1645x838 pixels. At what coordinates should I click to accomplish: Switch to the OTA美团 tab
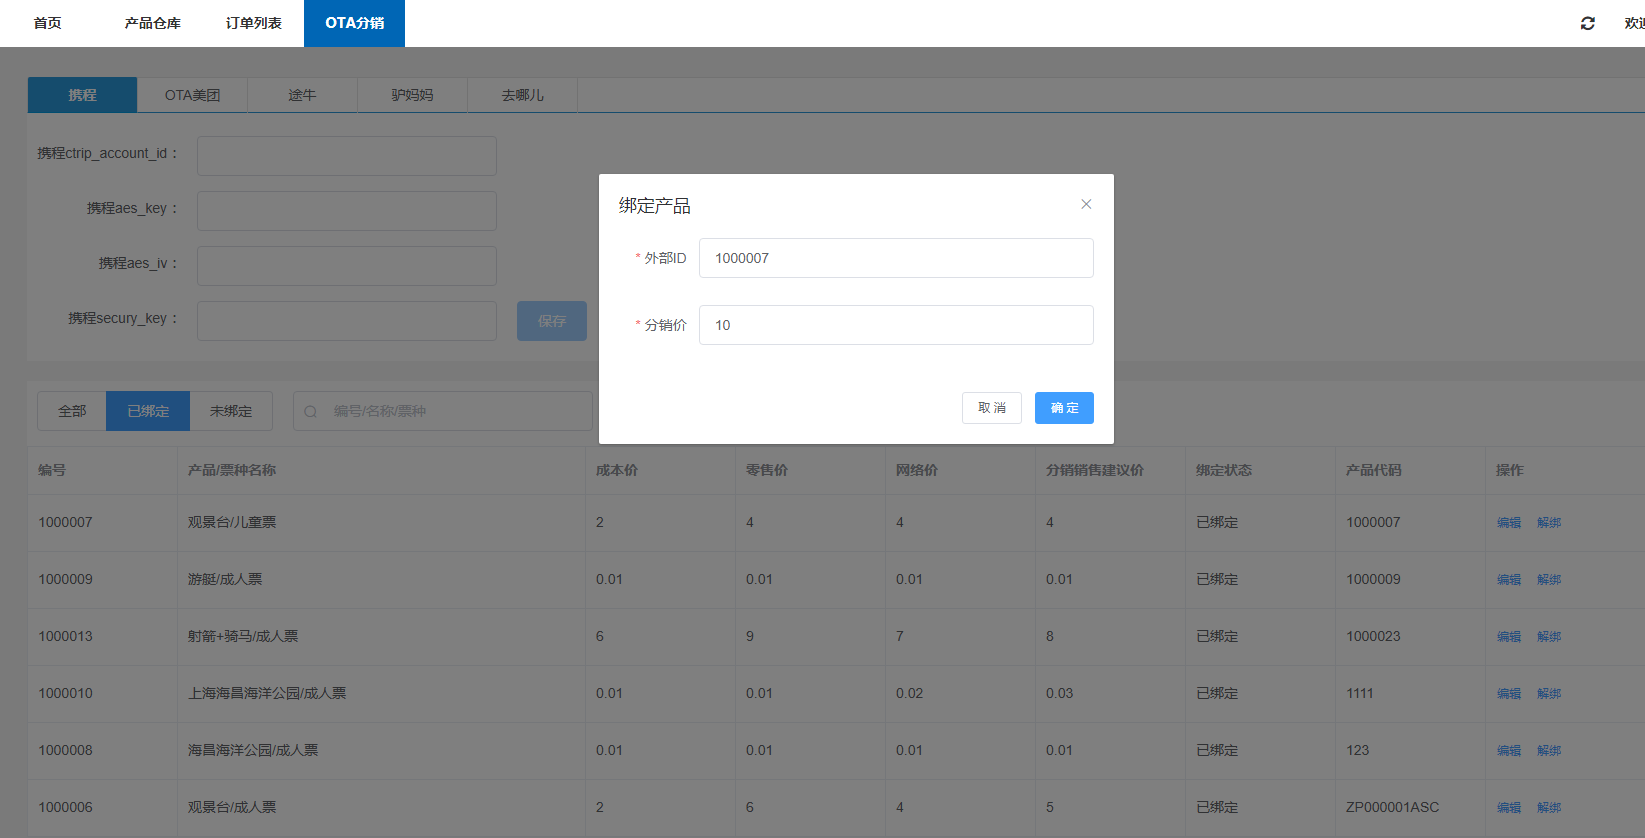192,95
